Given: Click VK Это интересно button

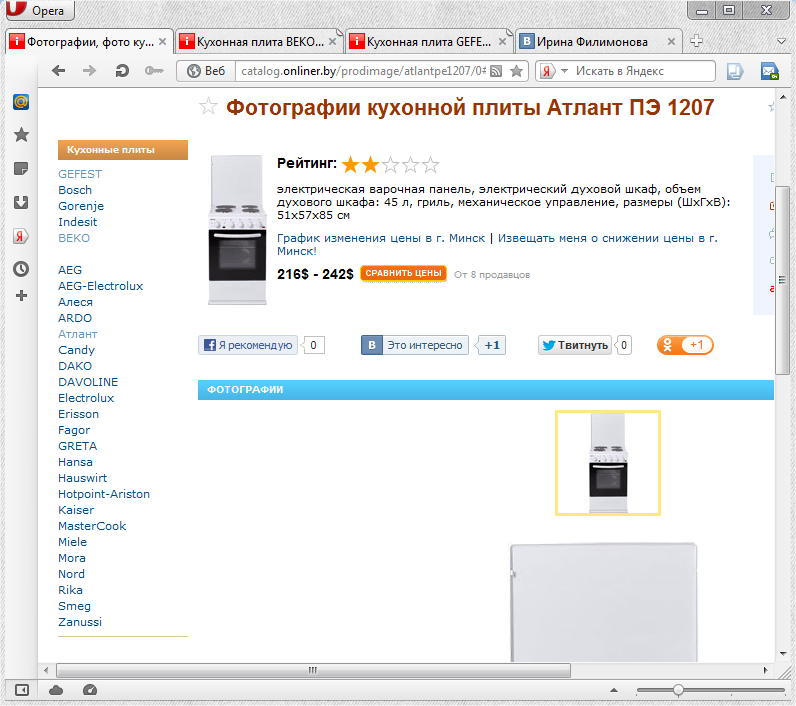Looking at the screenshot, I should pos(414,345).
